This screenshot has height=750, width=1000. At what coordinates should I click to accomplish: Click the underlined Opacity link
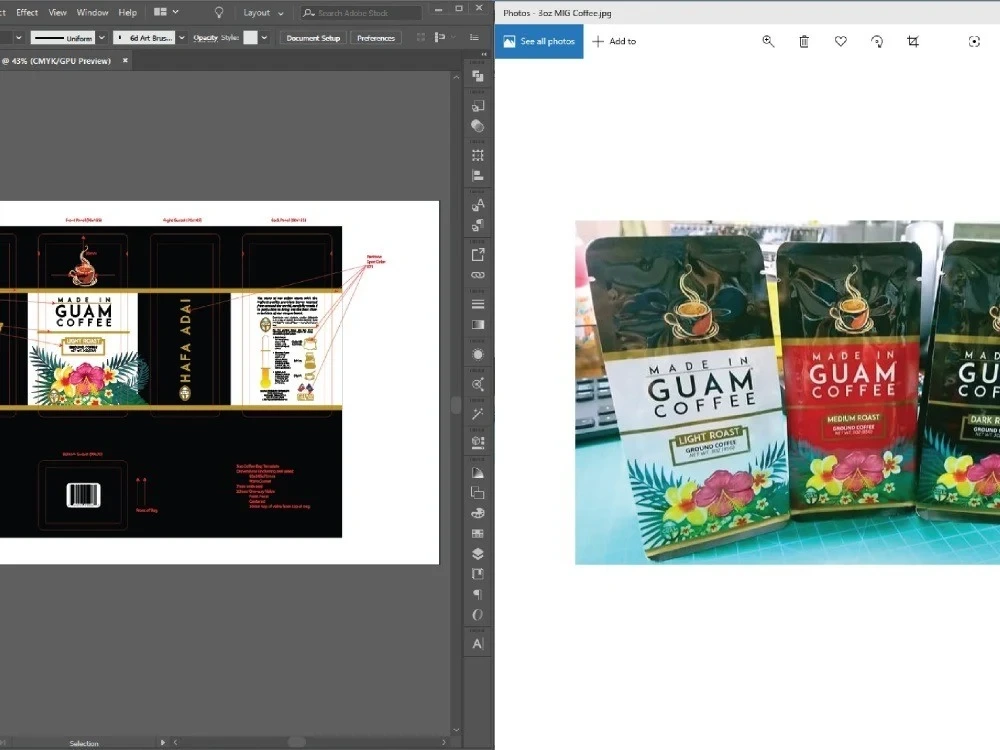click(x=205, y=38)
